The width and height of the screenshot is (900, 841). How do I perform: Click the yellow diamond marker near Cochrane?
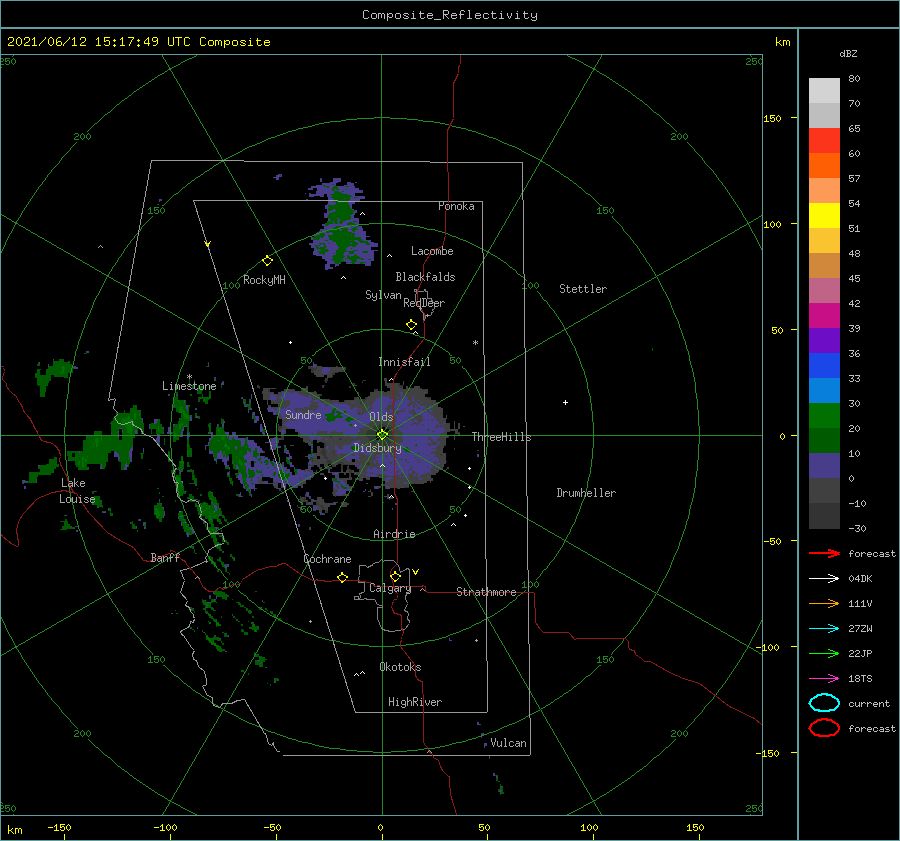tap(342, 578)
